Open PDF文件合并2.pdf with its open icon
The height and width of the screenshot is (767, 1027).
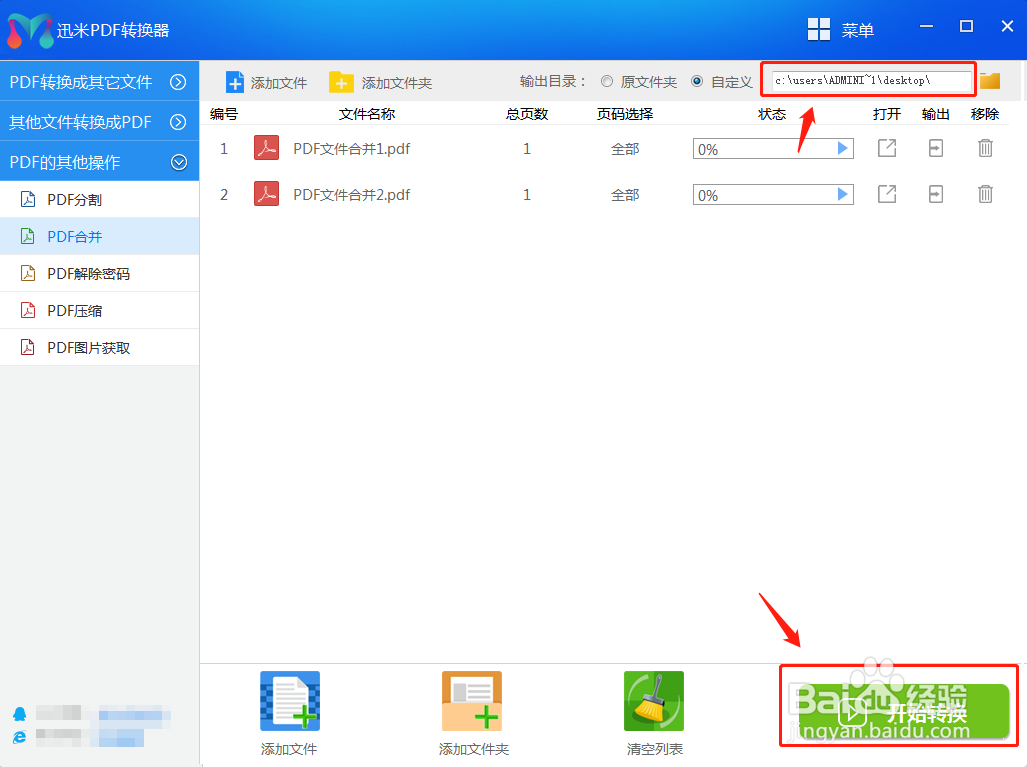[887, 194]
